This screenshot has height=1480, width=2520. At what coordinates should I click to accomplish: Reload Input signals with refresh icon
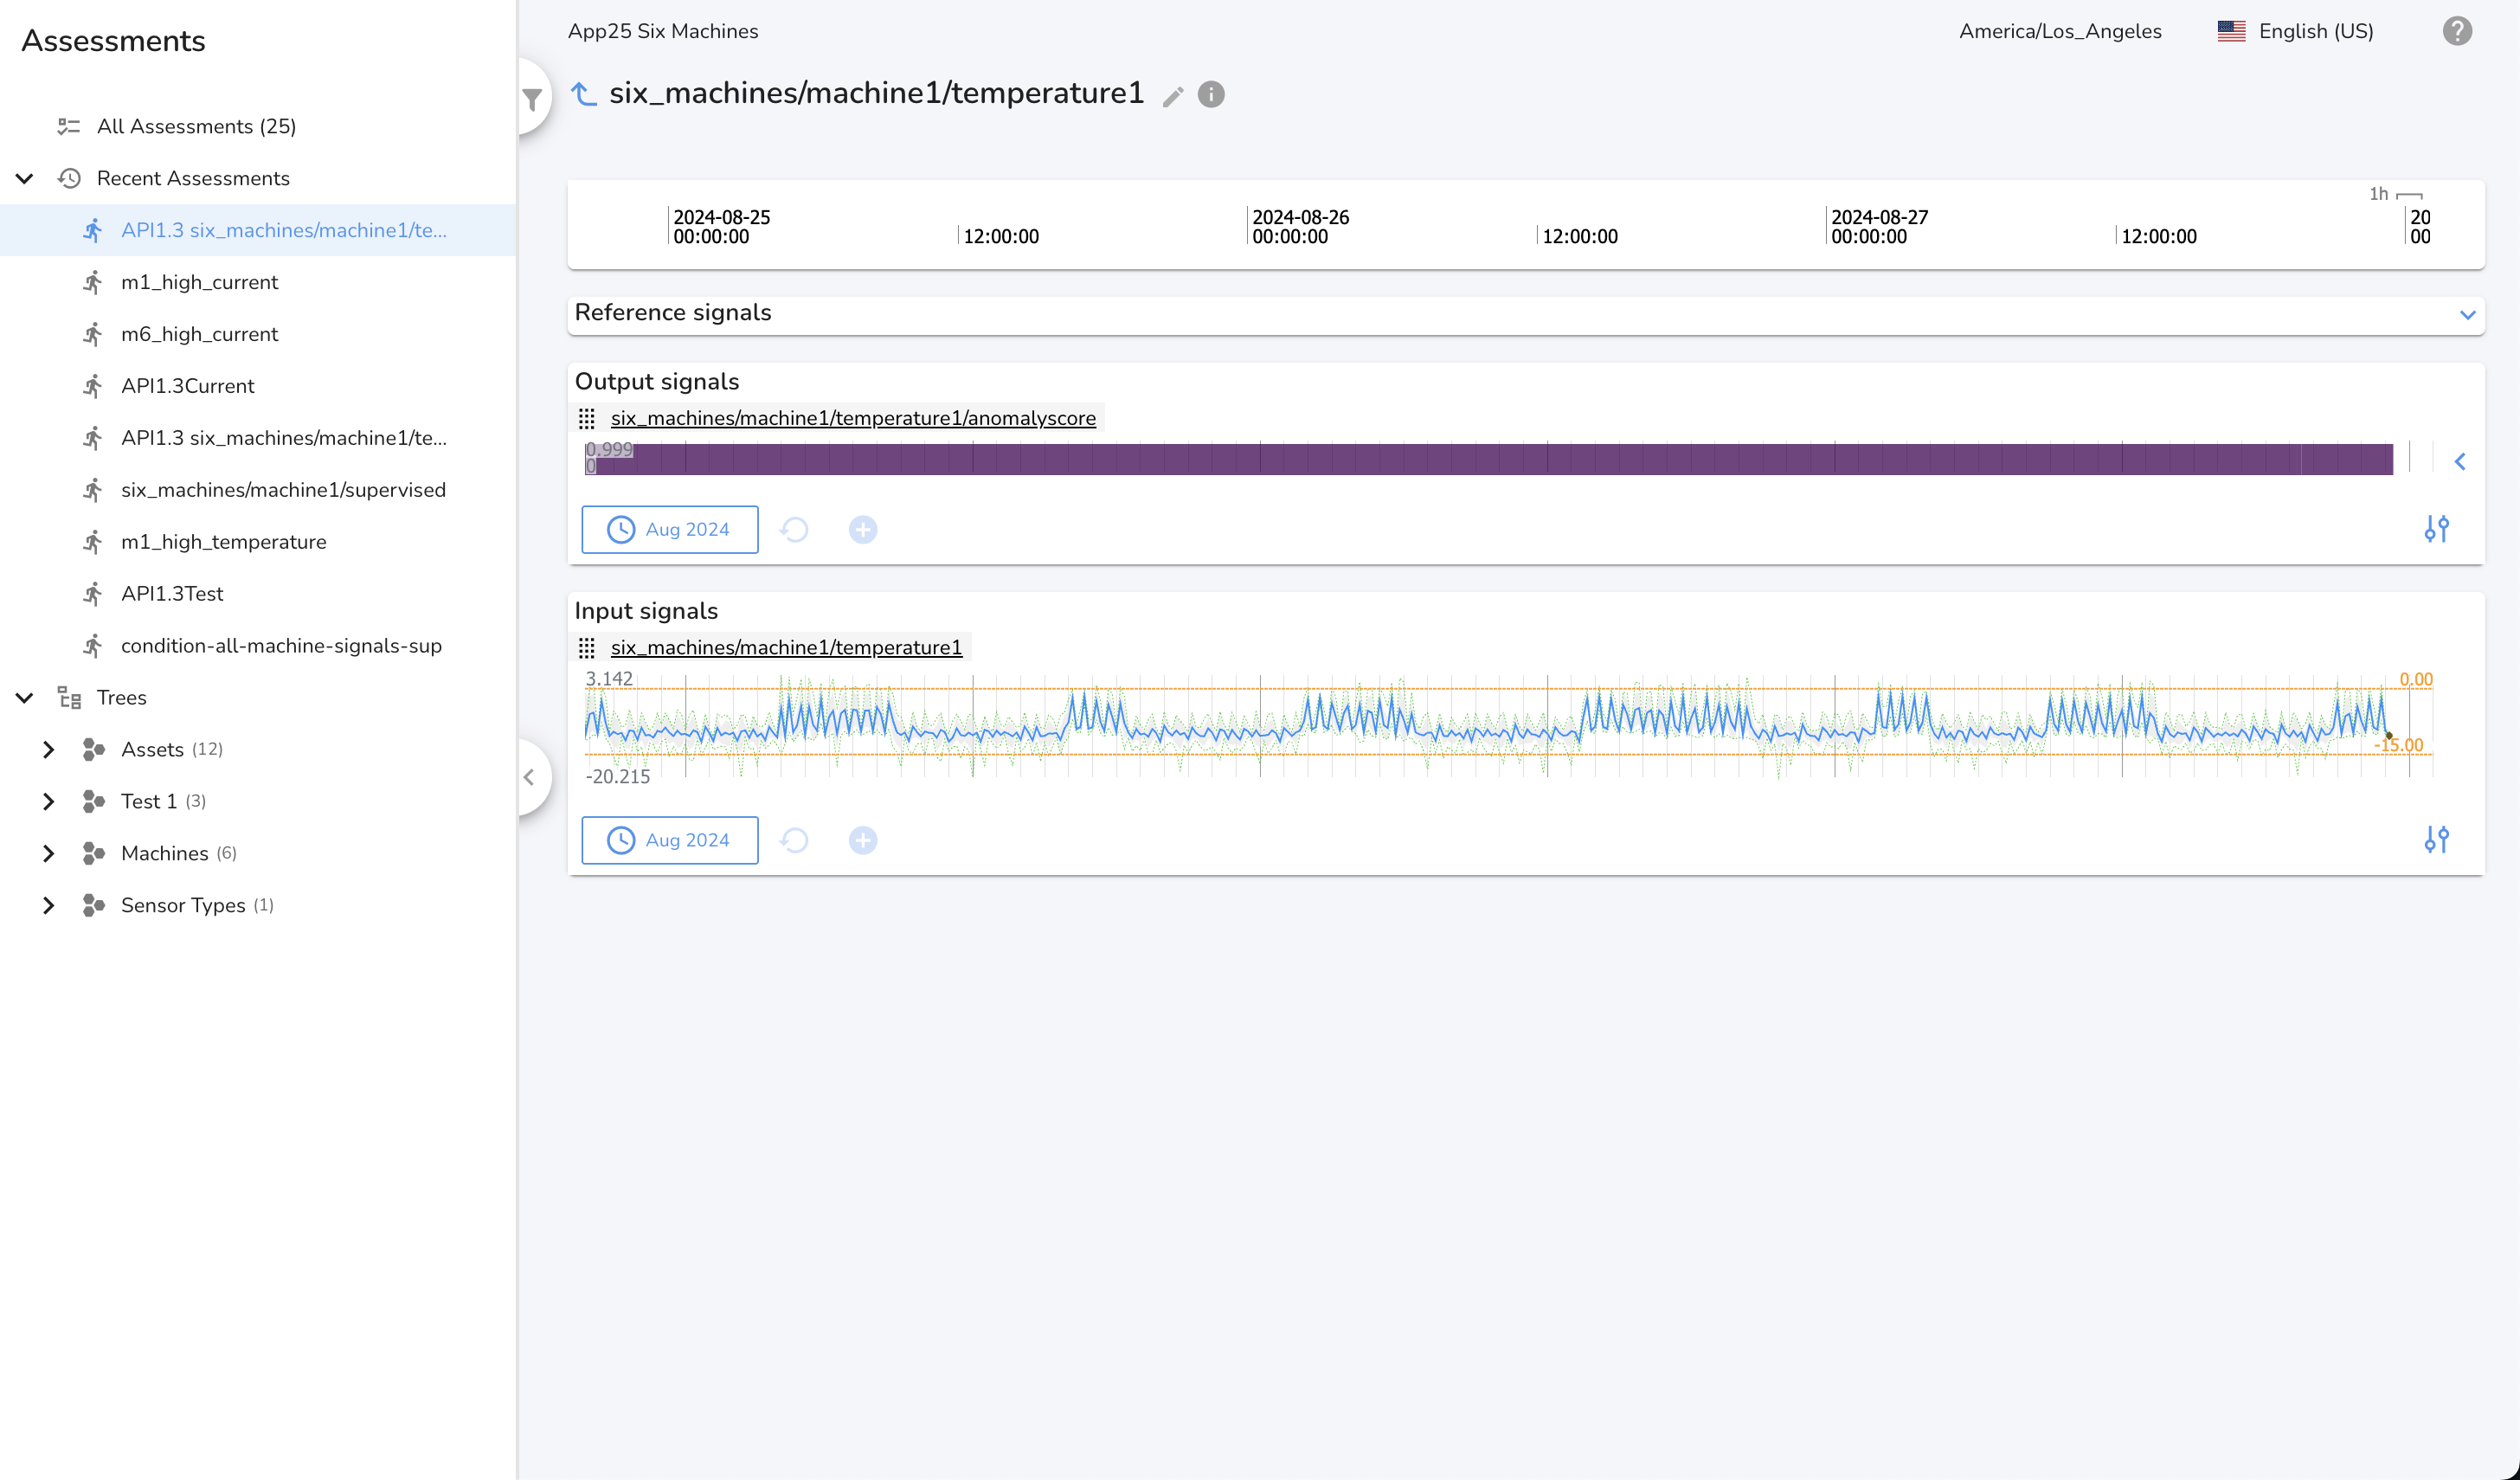coord(794,841)
